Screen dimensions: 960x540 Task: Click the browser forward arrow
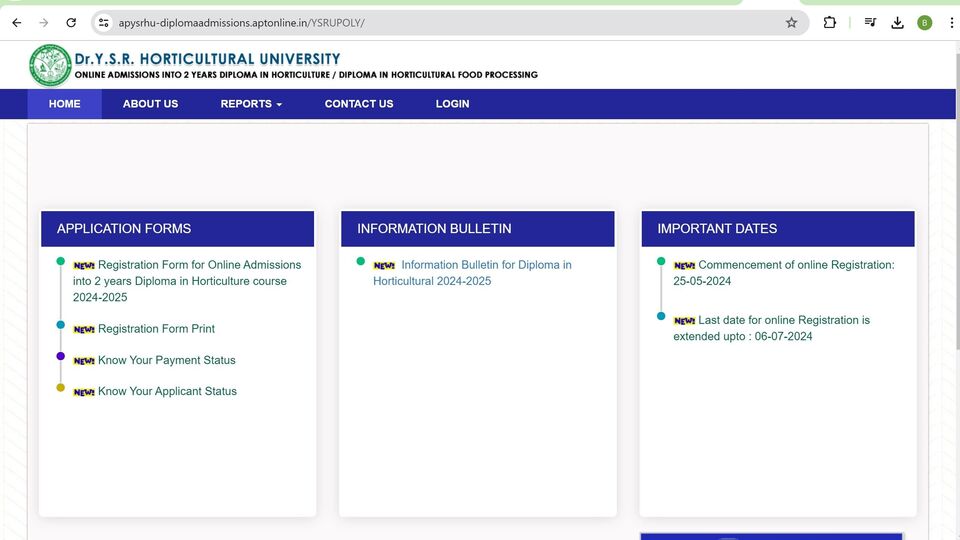click(43, 23)
